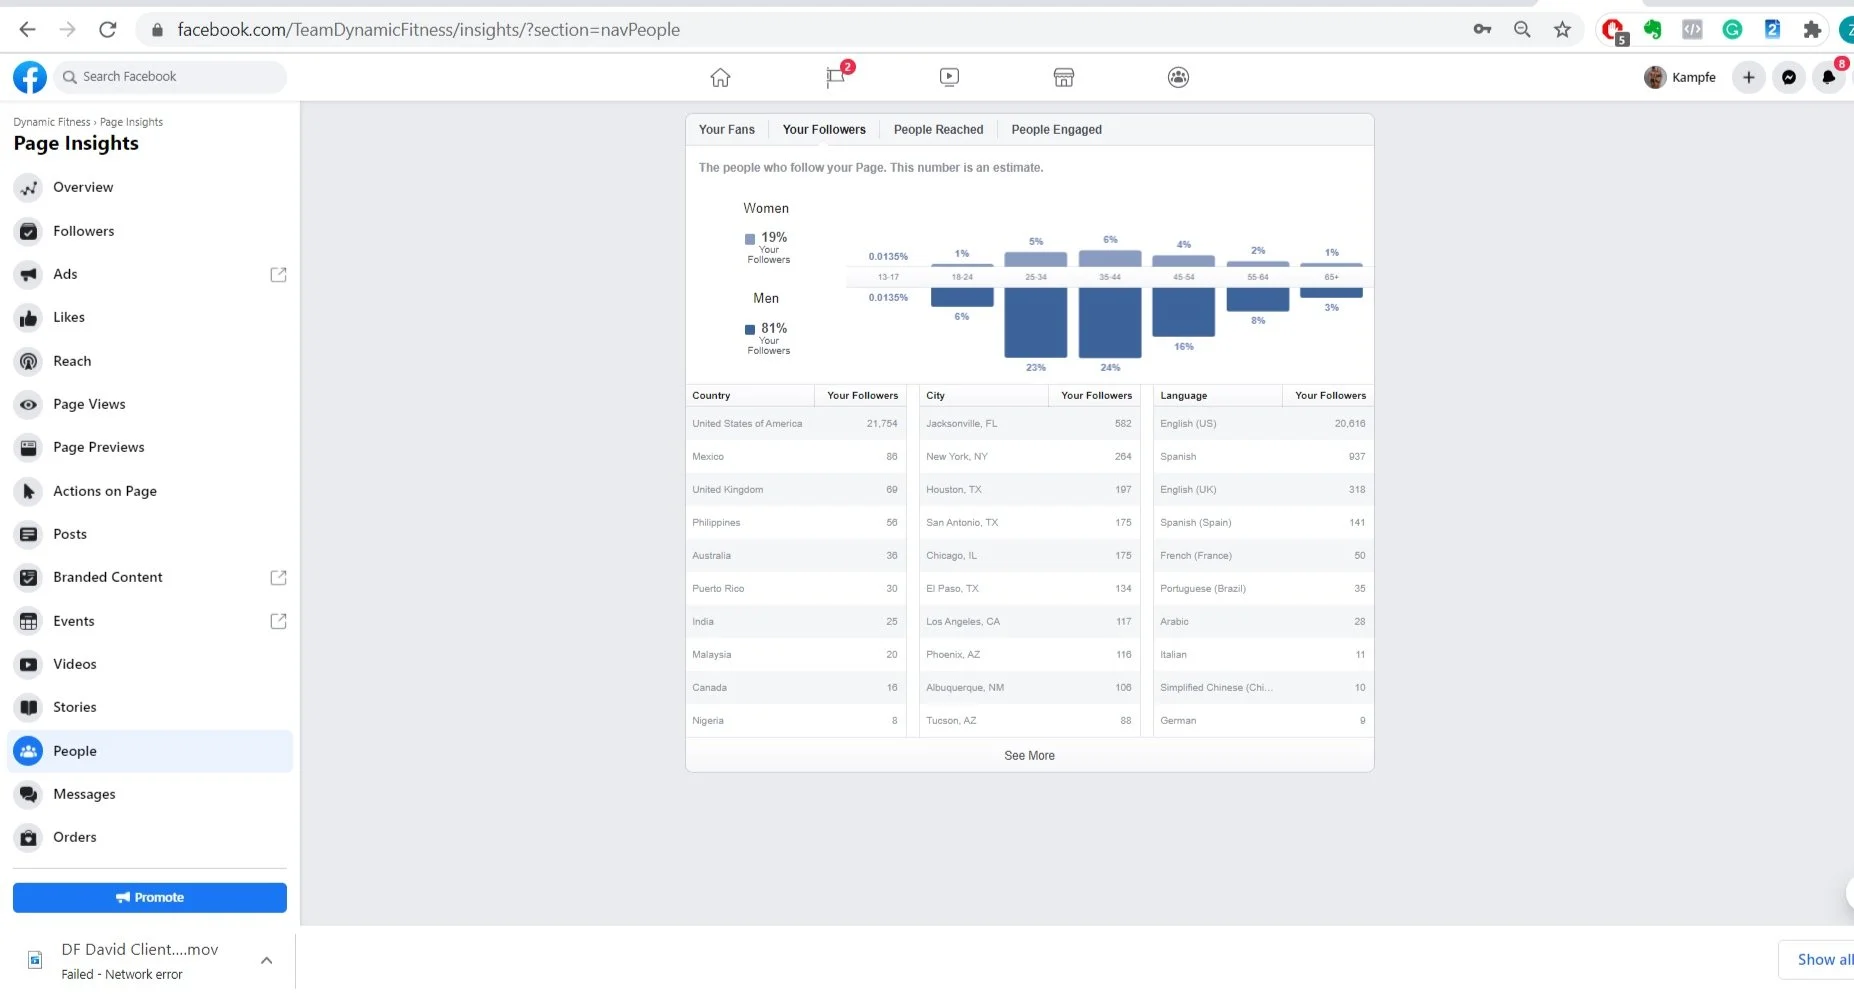Click the Events external link icon
Screen dimensions: 1854x994
pyautogui.click(x=278, y=621)
